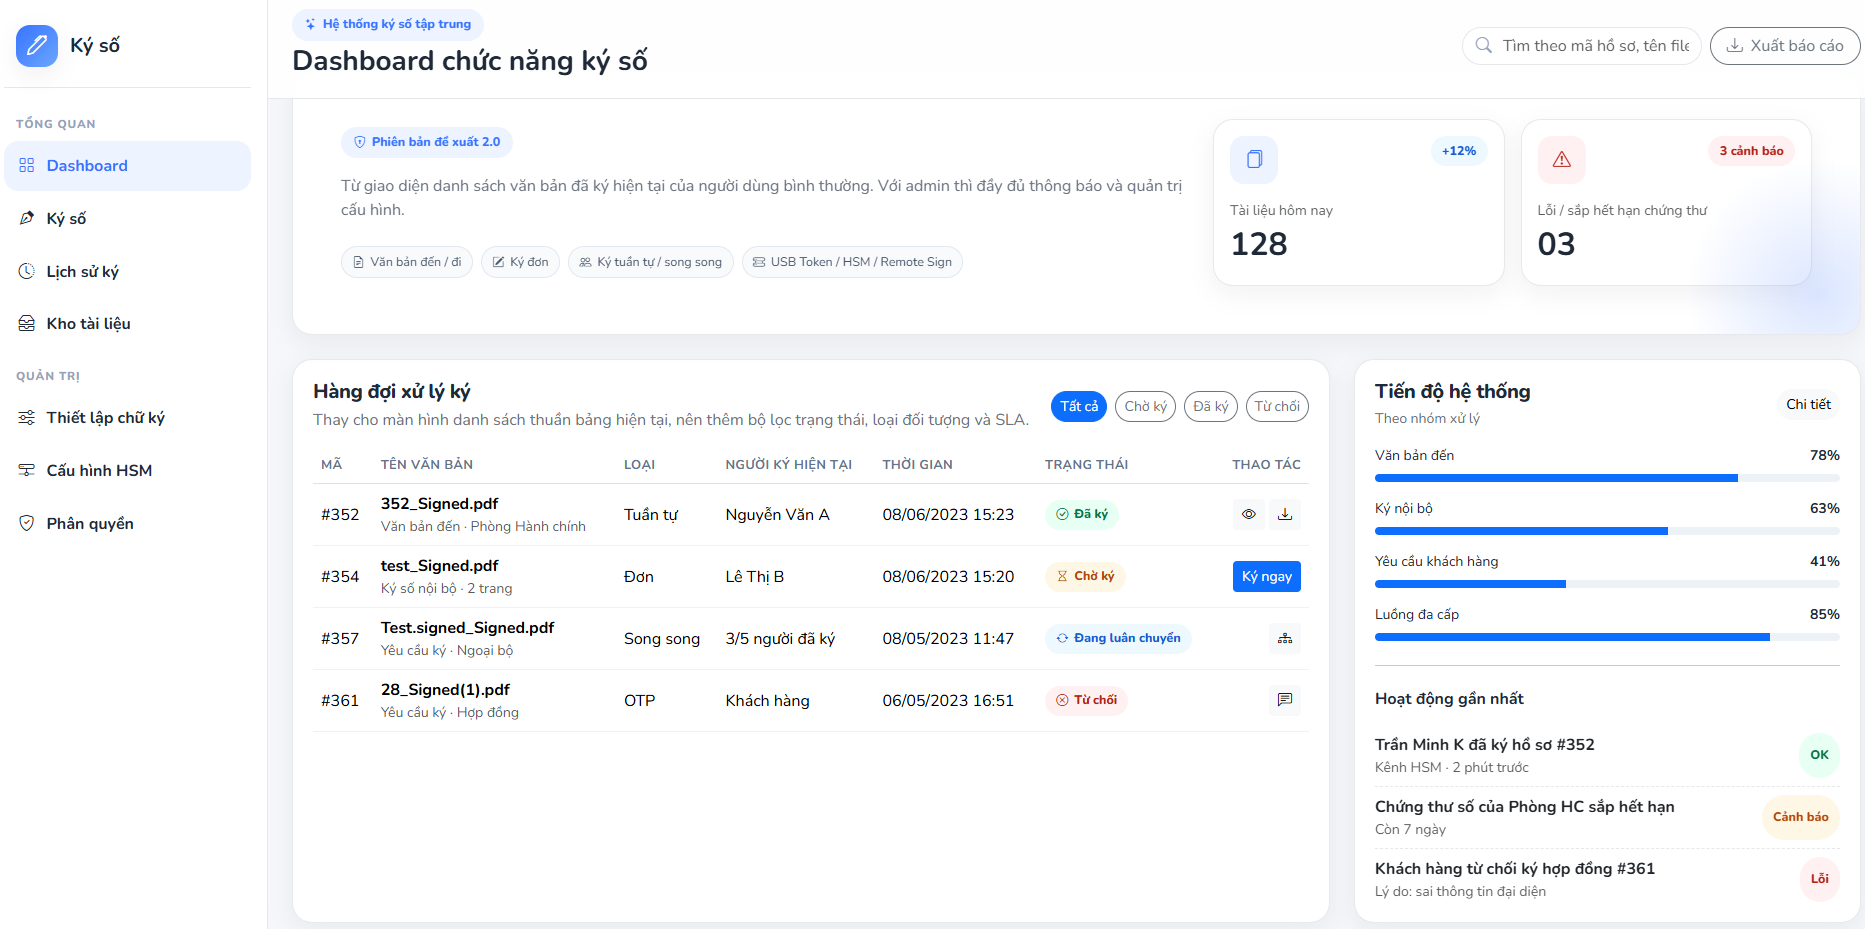Click file name 352_Signed.pdf
The height and width of the screenshot is (929, 1865).
(439, 504)
